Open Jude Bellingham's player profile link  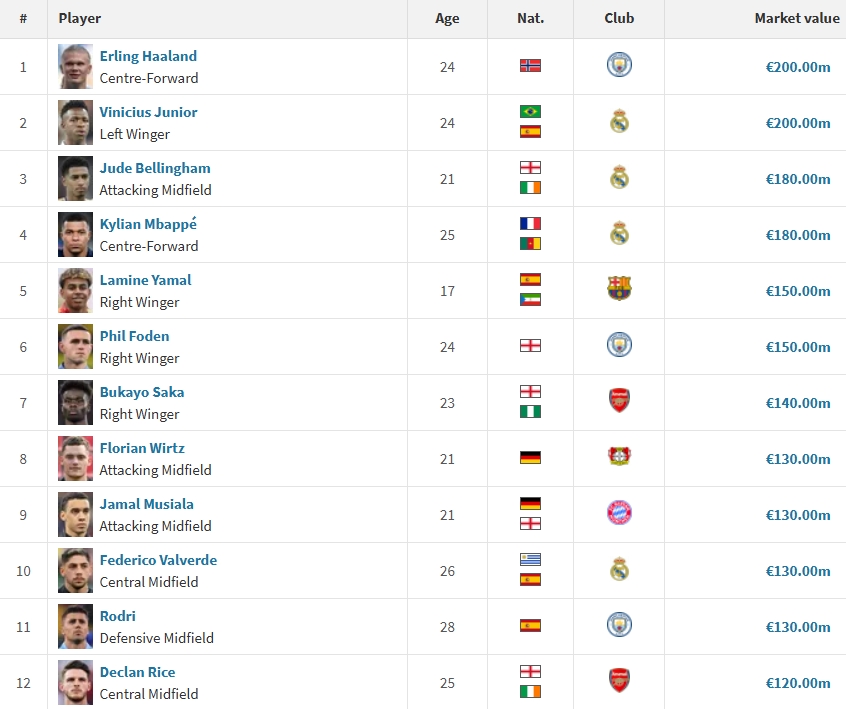tap(155, 168)
